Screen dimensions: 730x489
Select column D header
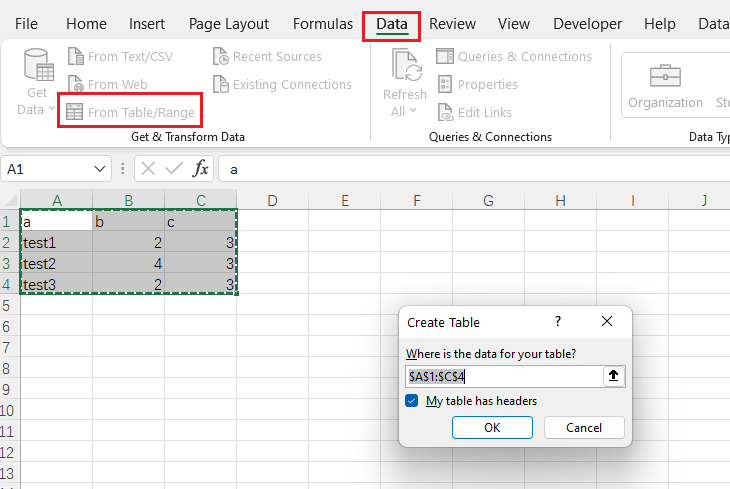(272, 200)
